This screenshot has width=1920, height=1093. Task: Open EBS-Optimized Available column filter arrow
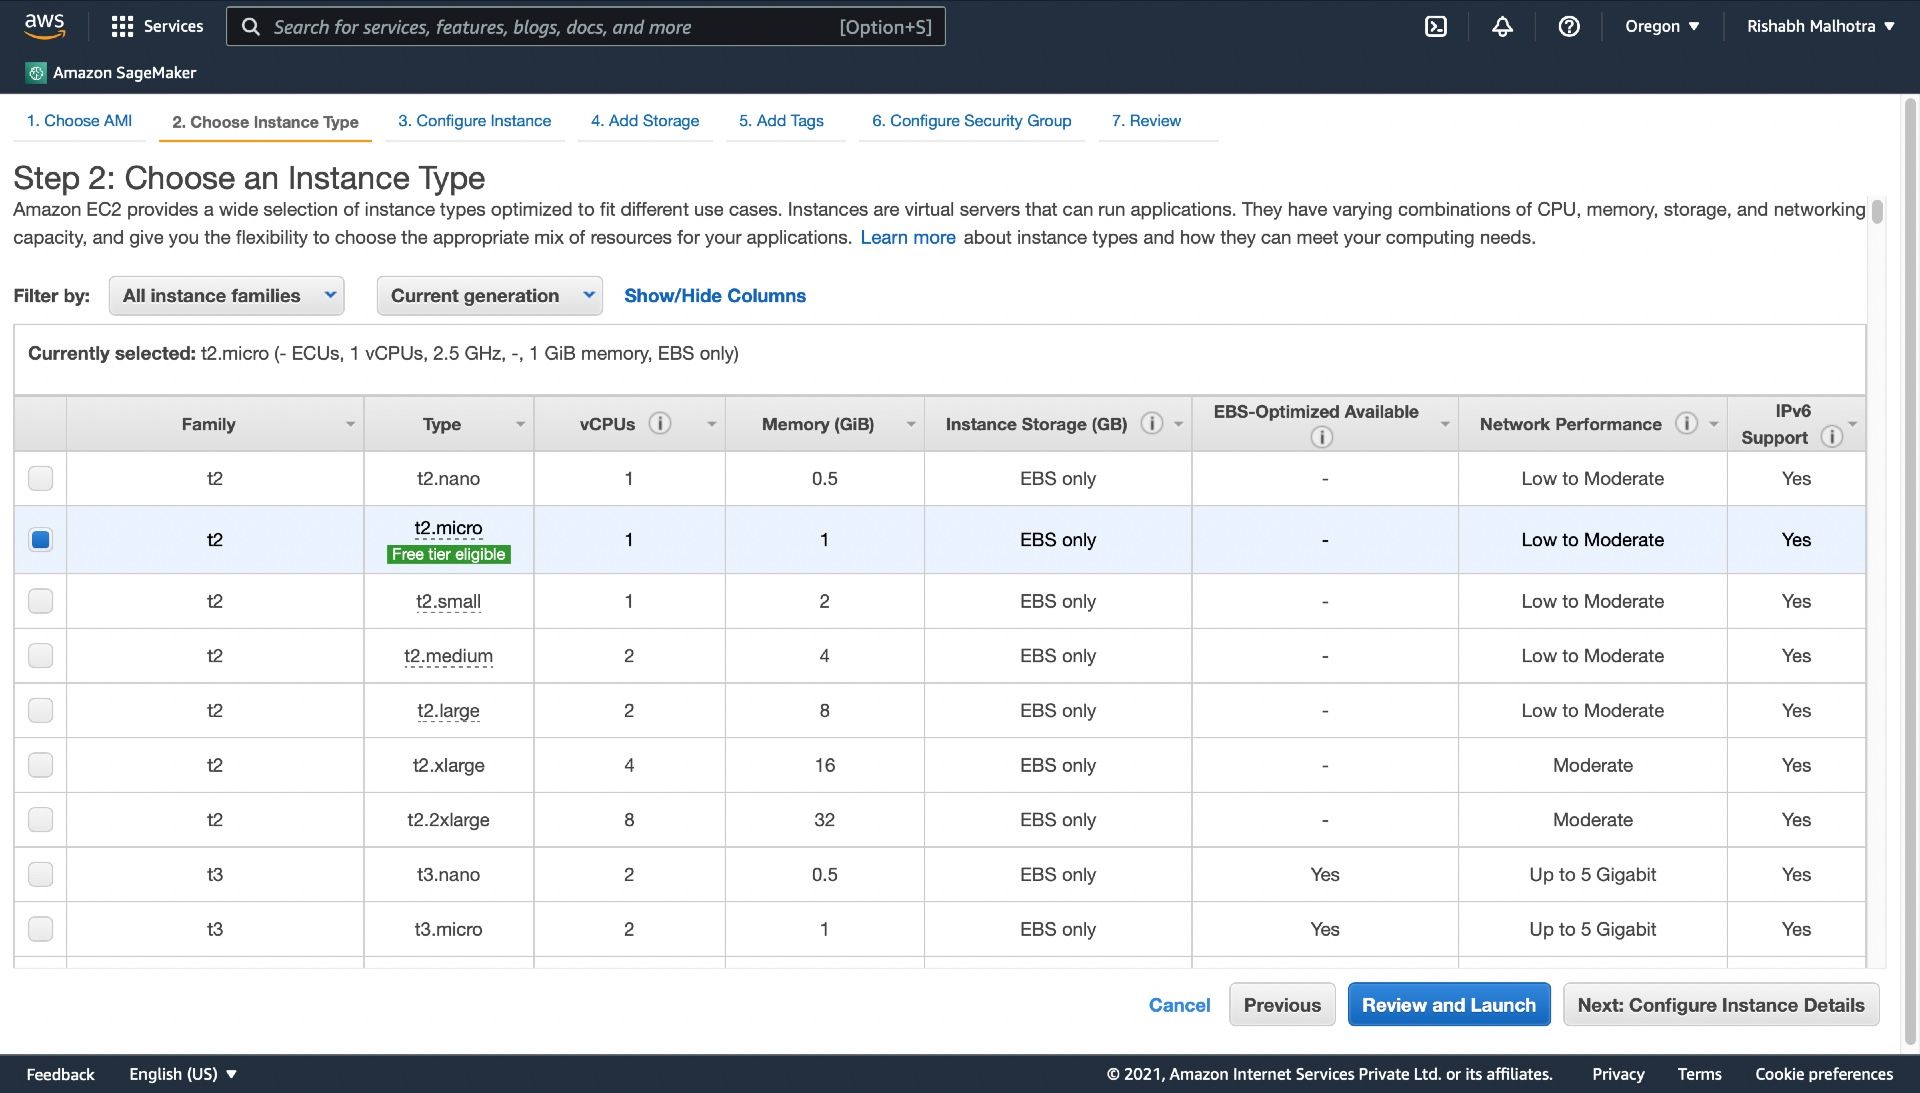(1445, 424)
